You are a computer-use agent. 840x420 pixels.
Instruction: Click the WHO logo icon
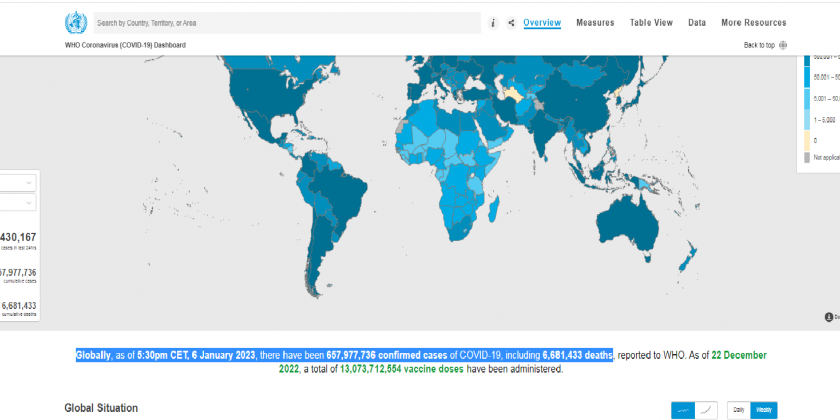pyautogui.click(x=75, y=23)
